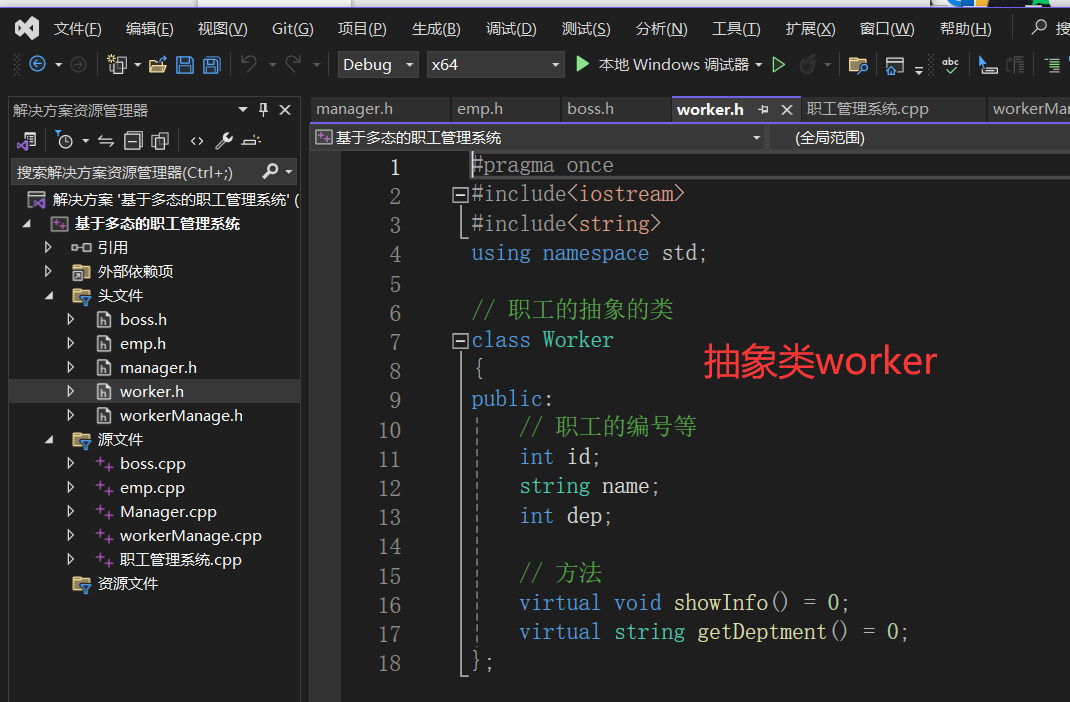Click sync with active document icon
This screenshot has width=1070, height=702.
[x=106, y=141]
